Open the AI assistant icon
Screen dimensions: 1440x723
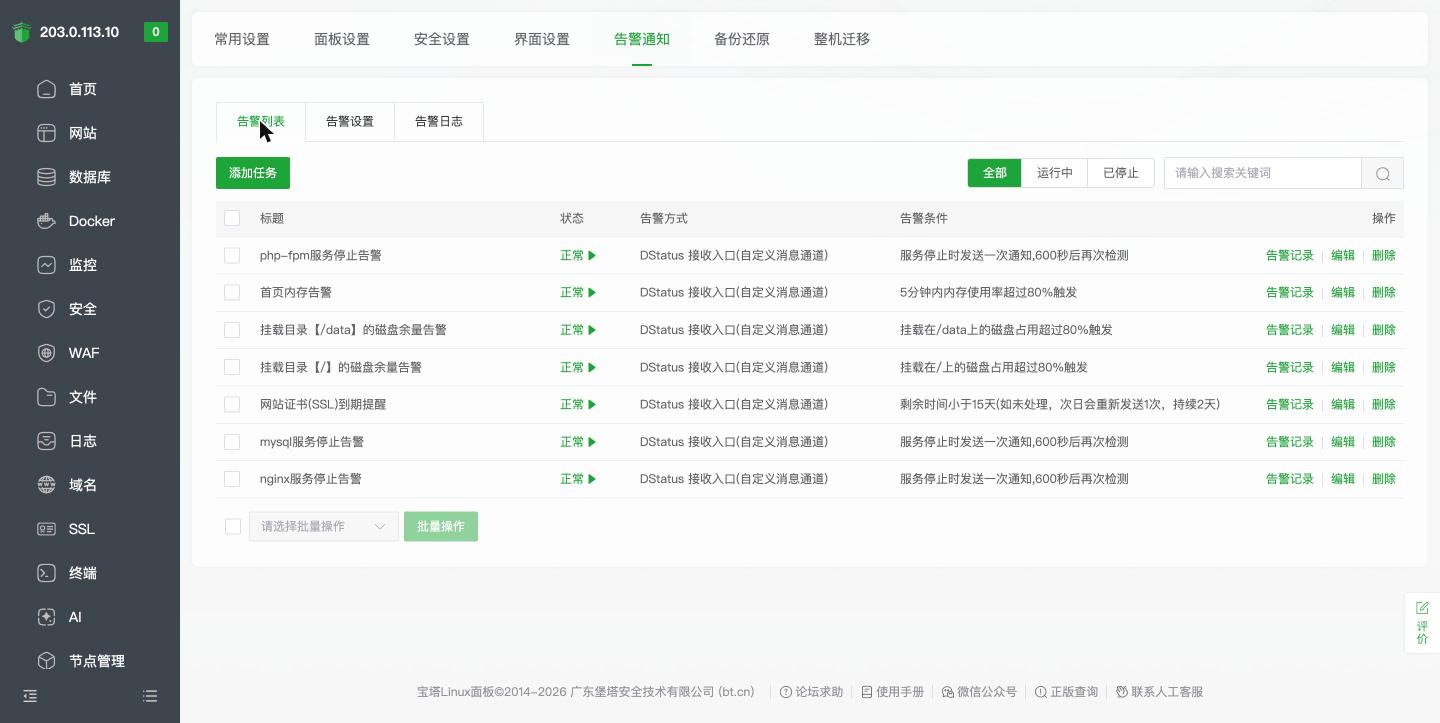pyautogui.click(x=46, y=617)
